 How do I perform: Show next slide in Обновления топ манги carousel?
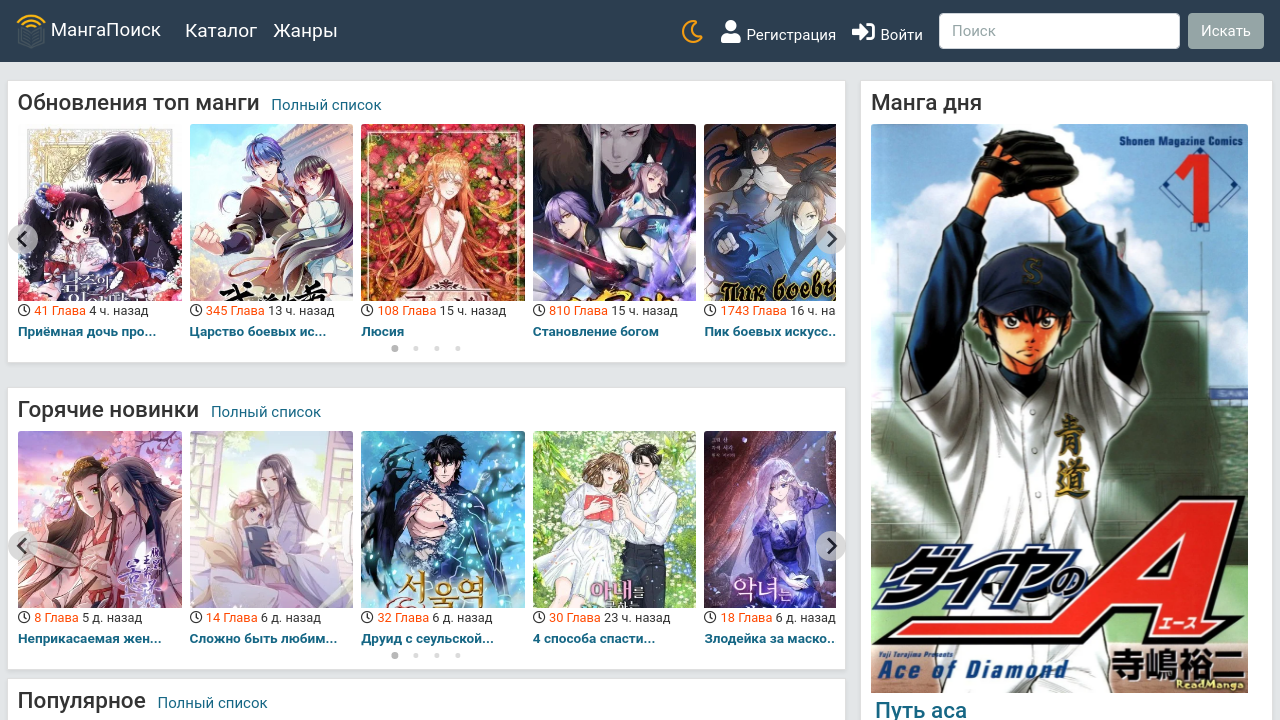[831, 239]
